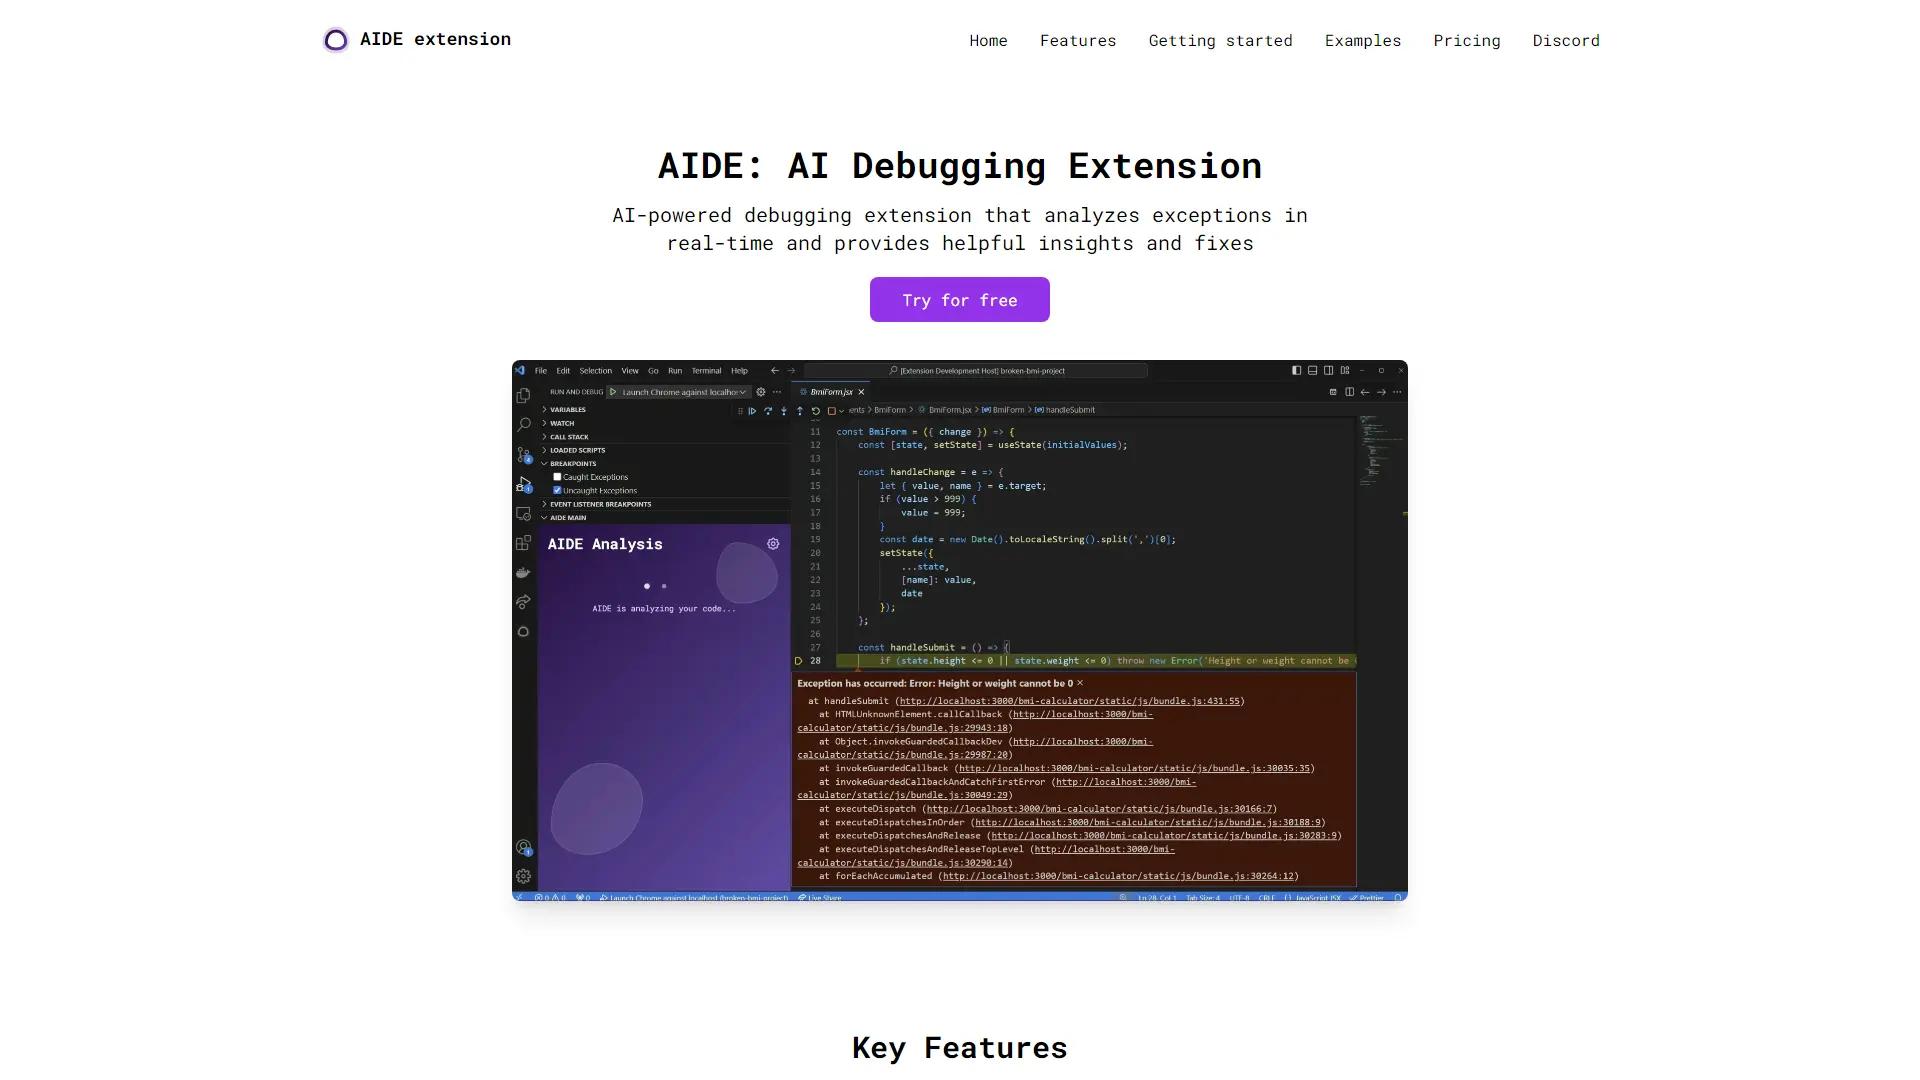1920x1080 pixels.
Task: Open the Explorer activity bar icon
Action: pyautogui.click(x=523, y=395)
